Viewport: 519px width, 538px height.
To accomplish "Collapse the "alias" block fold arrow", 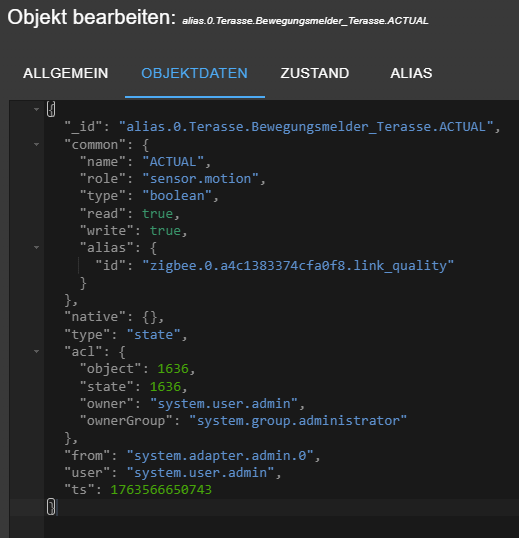I will [36, 247].
